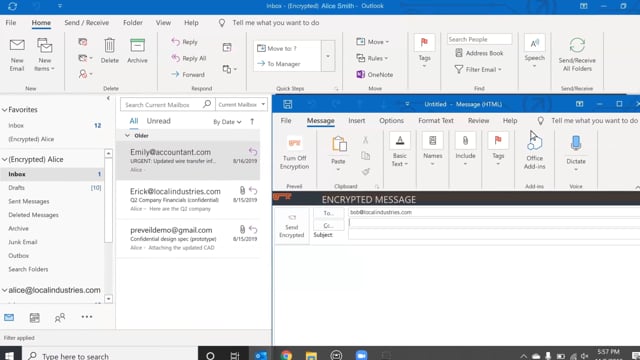Focus the Search People field

coord(479,39)
